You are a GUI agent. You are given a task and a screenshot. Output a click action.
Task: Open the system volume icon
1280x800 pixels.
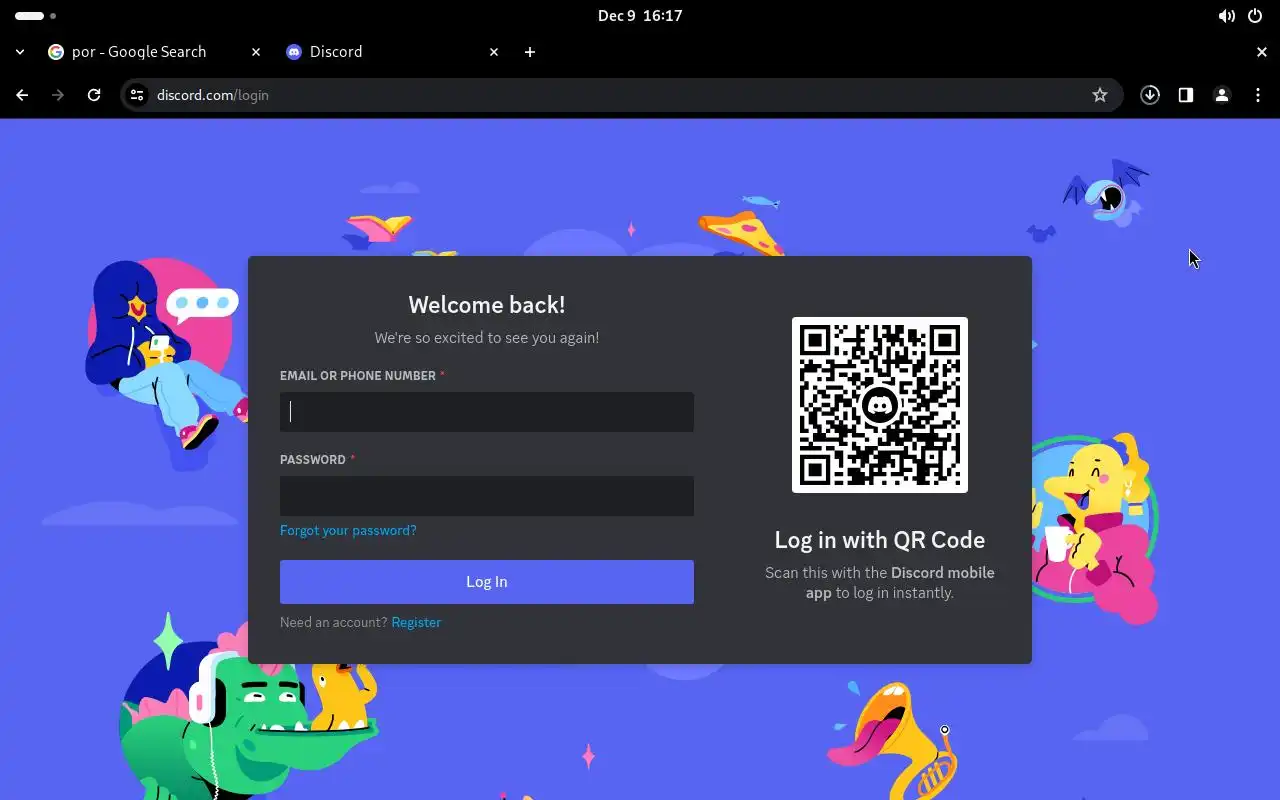pyautogui.click(x=1227, y=16)
